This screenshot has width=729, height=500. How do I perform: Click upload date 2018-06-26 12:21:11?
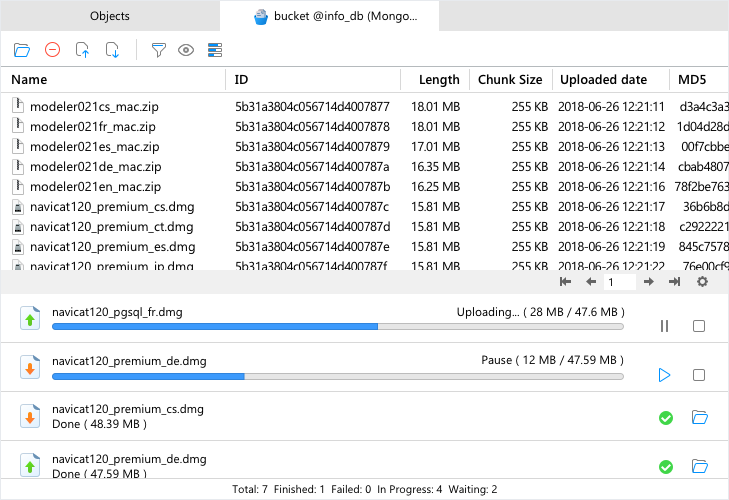click(x=611, y=107)
